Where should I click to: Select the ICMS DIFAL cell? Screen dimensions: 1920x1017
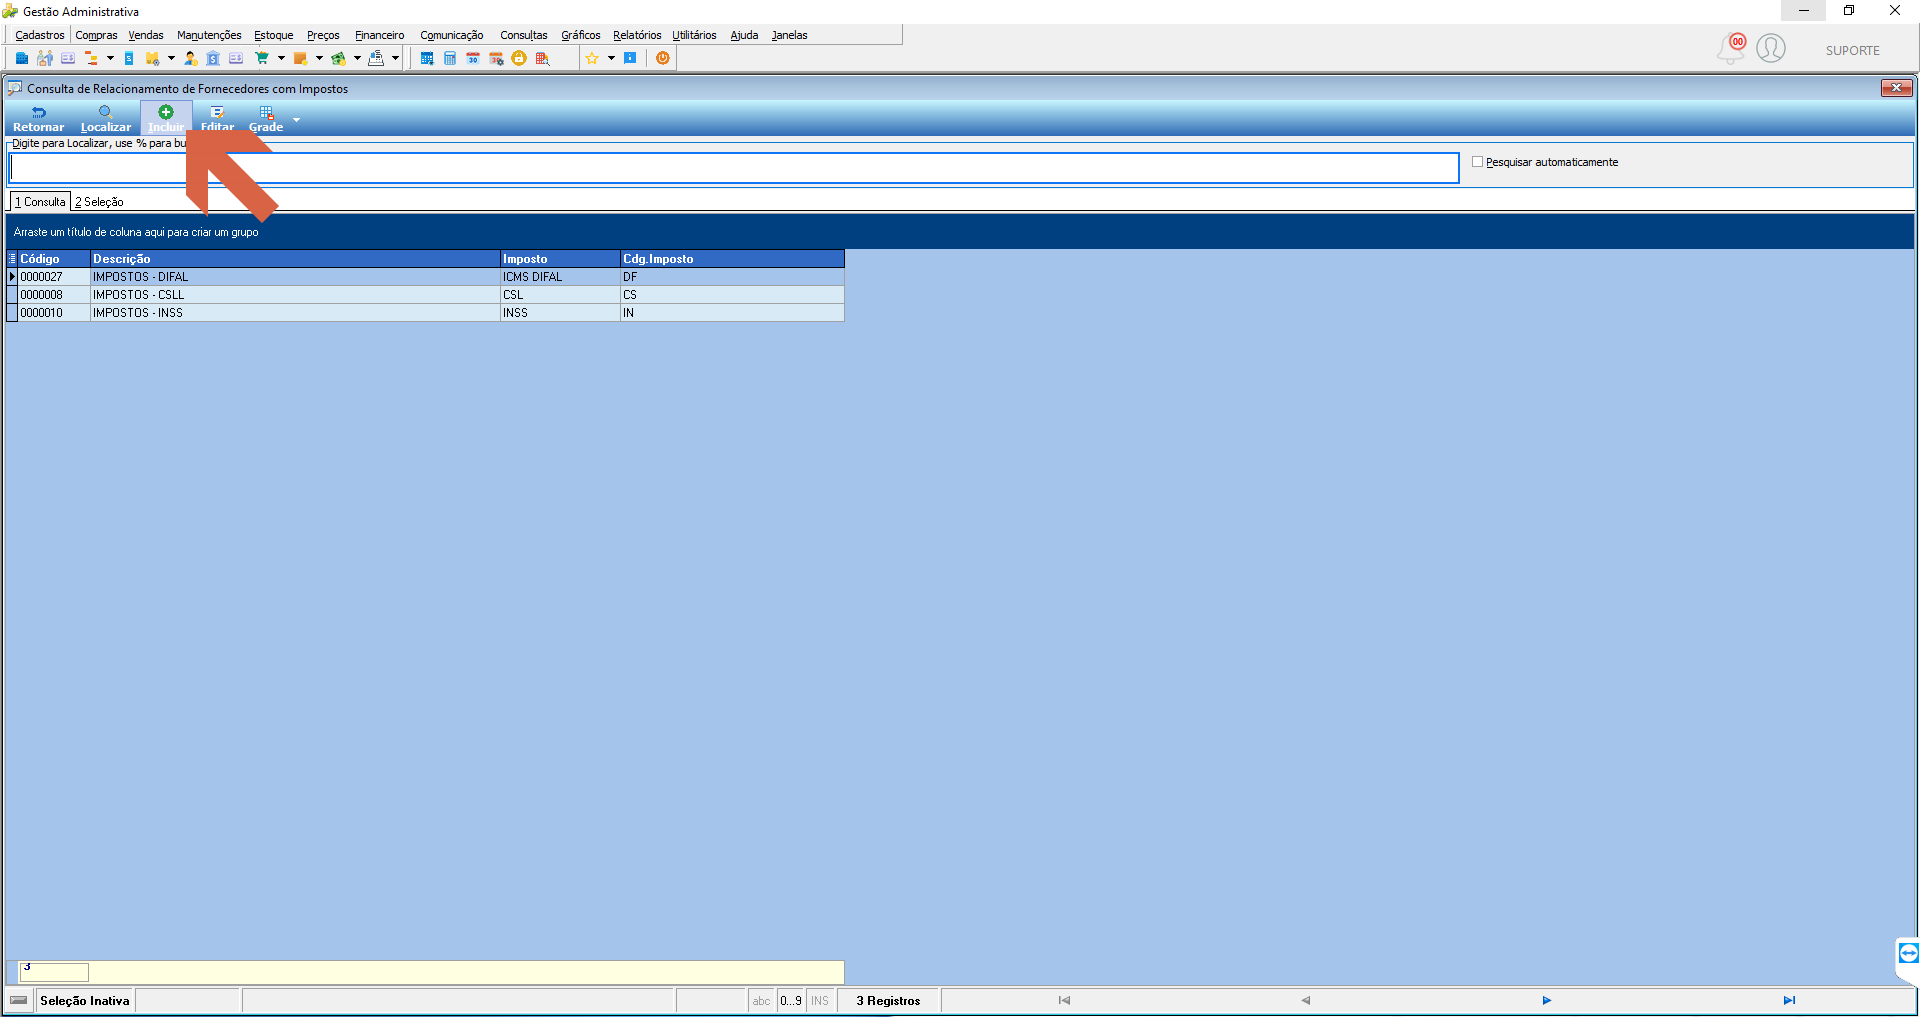(560, 277)
